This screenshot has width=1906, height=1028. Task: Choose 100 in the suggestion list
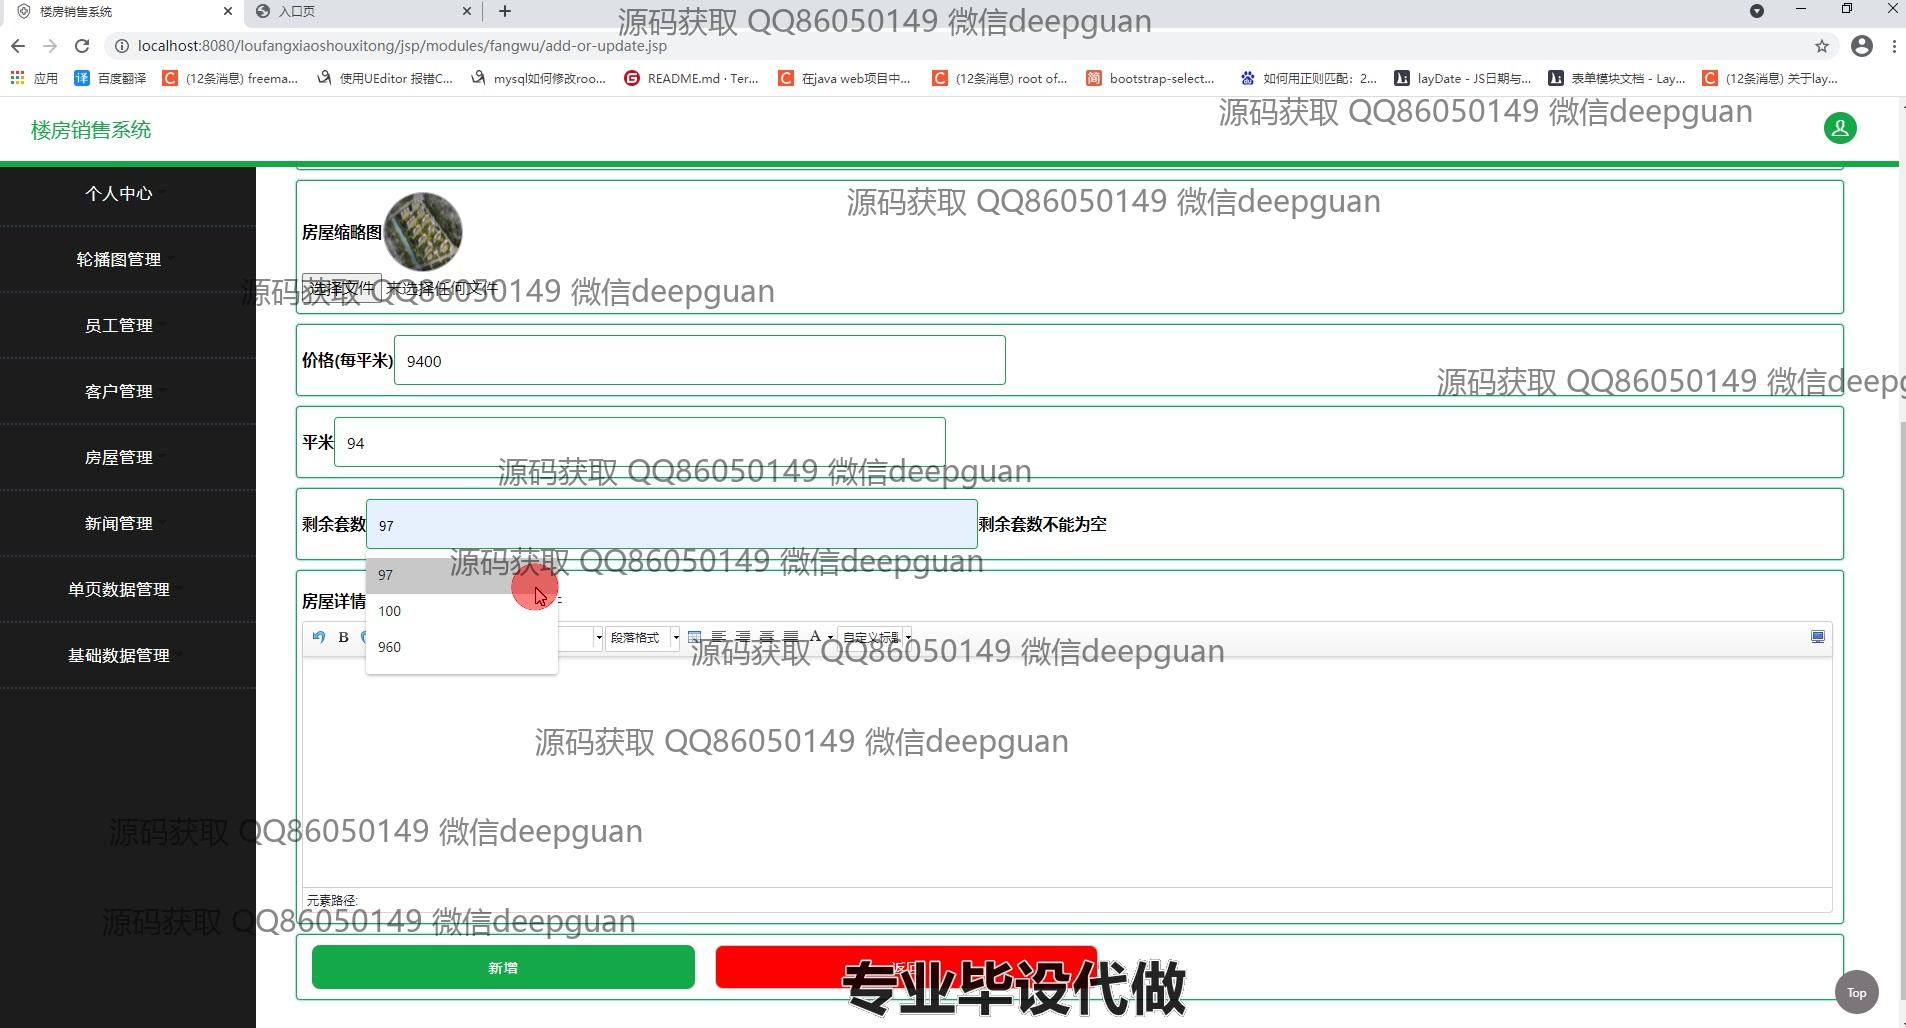[462, 611]
